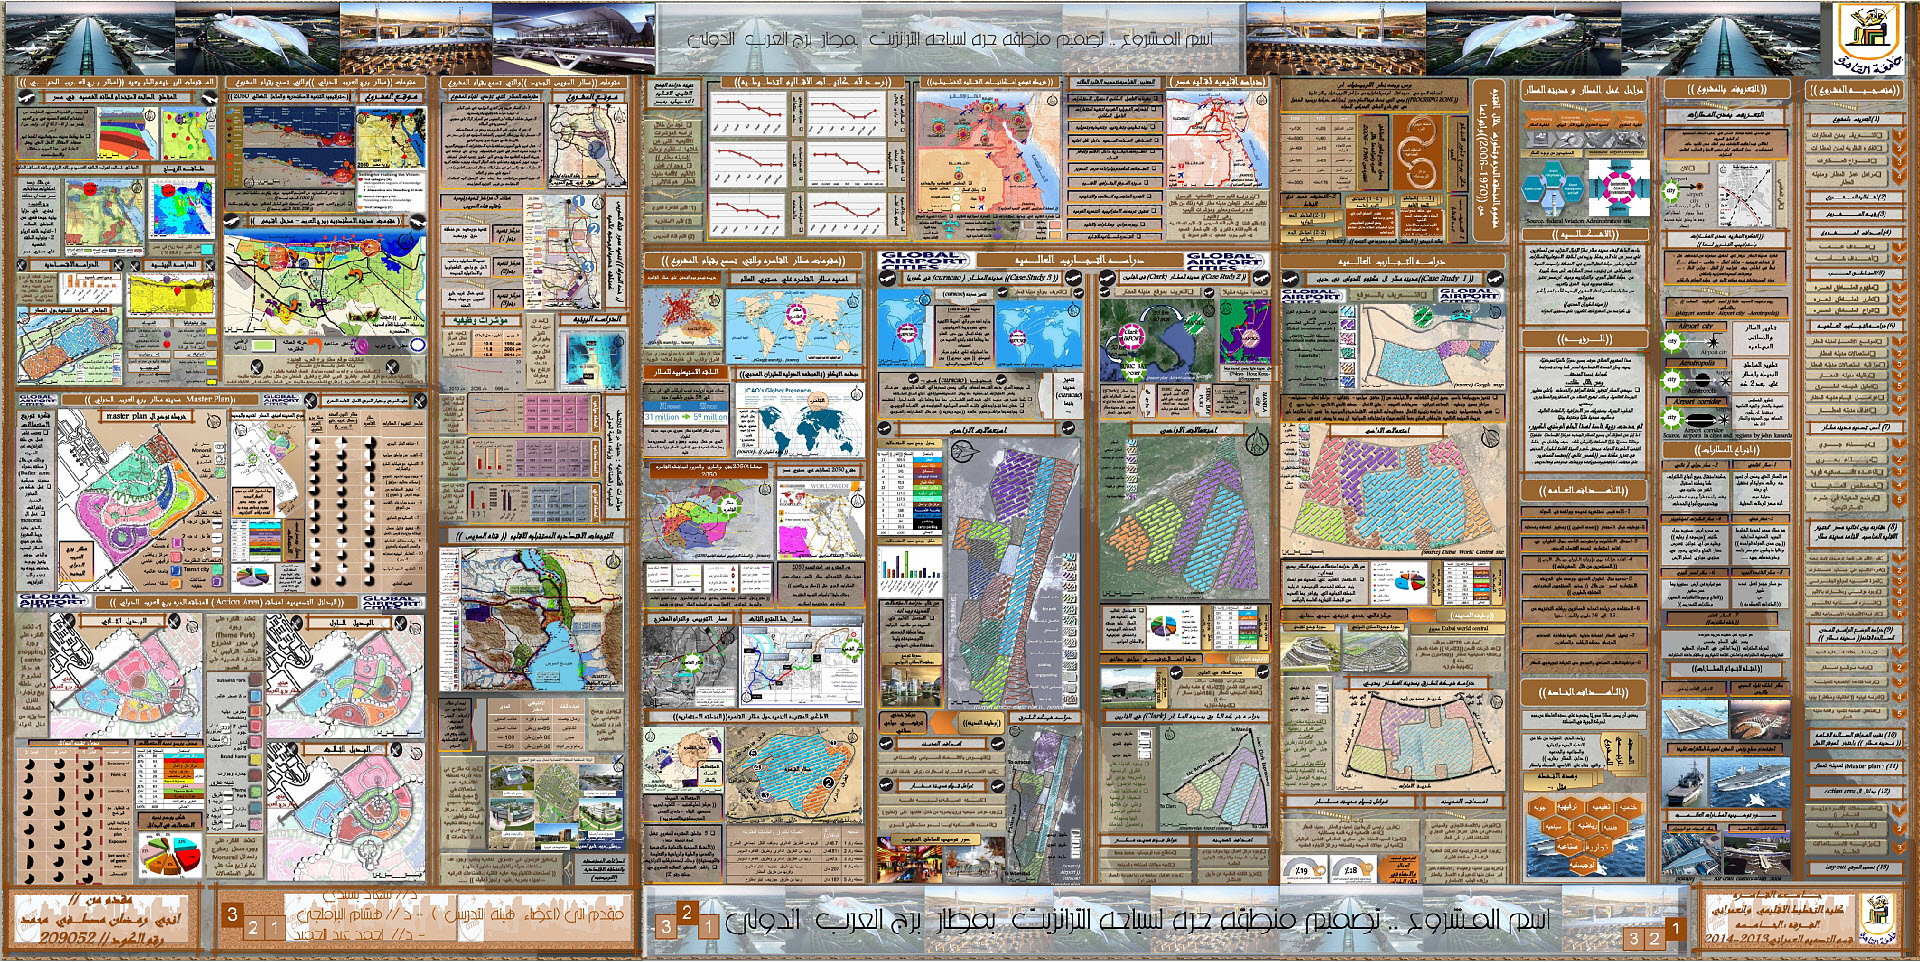The width and height of the screenshot is (1920, 962).
Task: Select circled number 3 on the corridor map
Action: [x=588, y=267]
